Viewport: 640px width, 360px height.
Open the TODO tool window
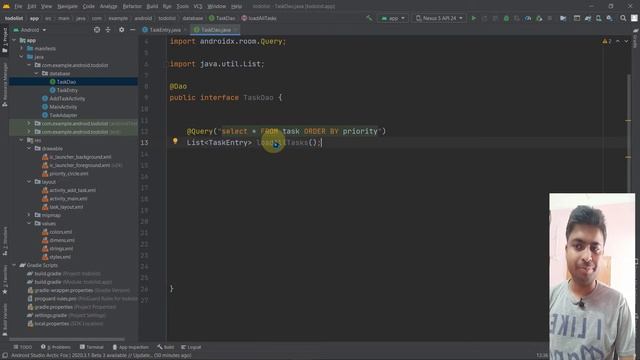[x=22, y=347]
